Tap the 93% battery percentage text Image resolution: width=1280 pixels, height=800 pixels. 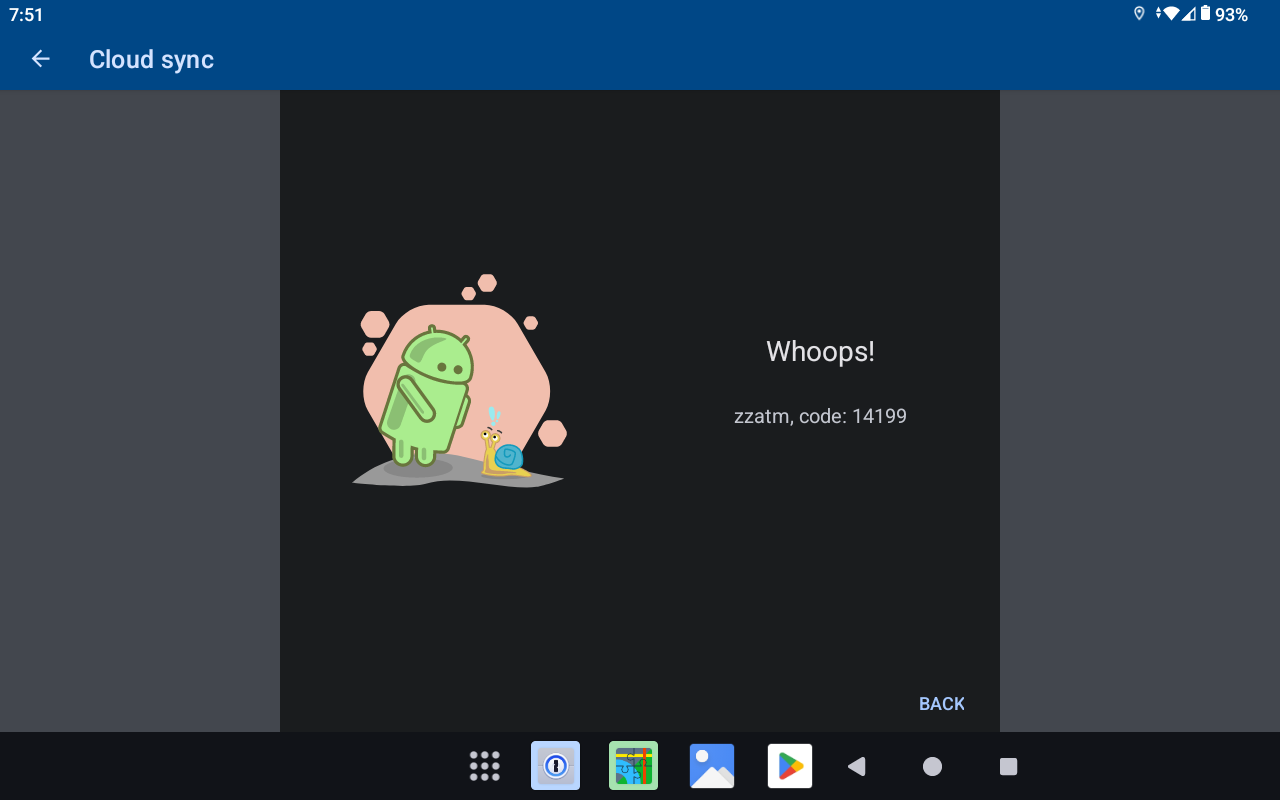click(x=1231, y=15)
